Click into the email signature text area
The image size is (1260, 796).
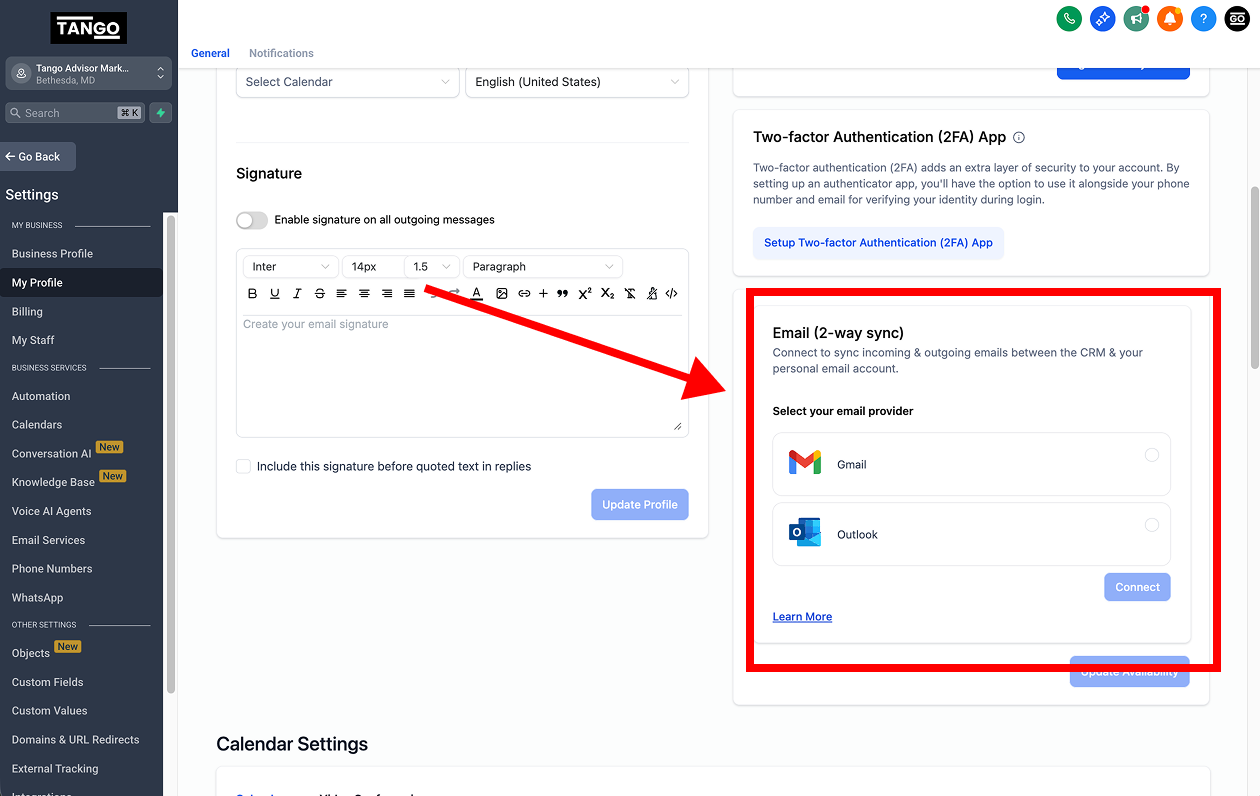[462, 374]
